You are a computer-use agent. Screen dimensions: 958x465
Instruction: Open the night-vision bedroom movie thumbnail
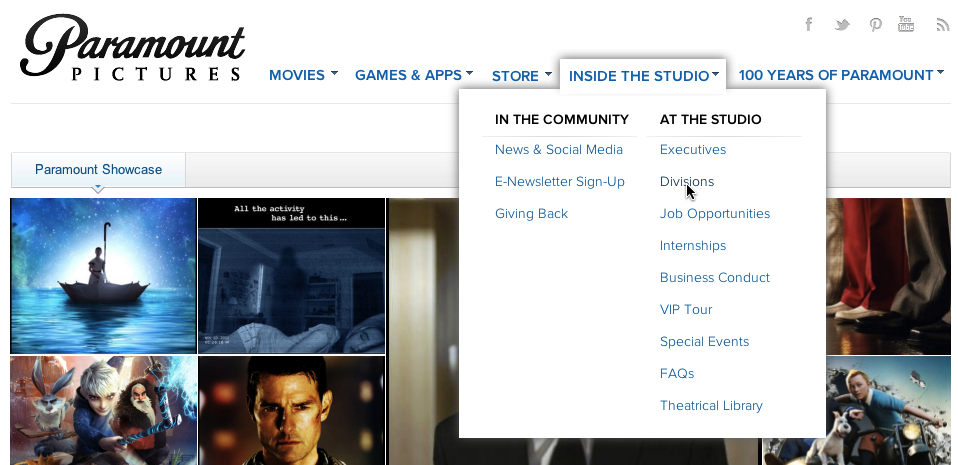click(291, 276)
